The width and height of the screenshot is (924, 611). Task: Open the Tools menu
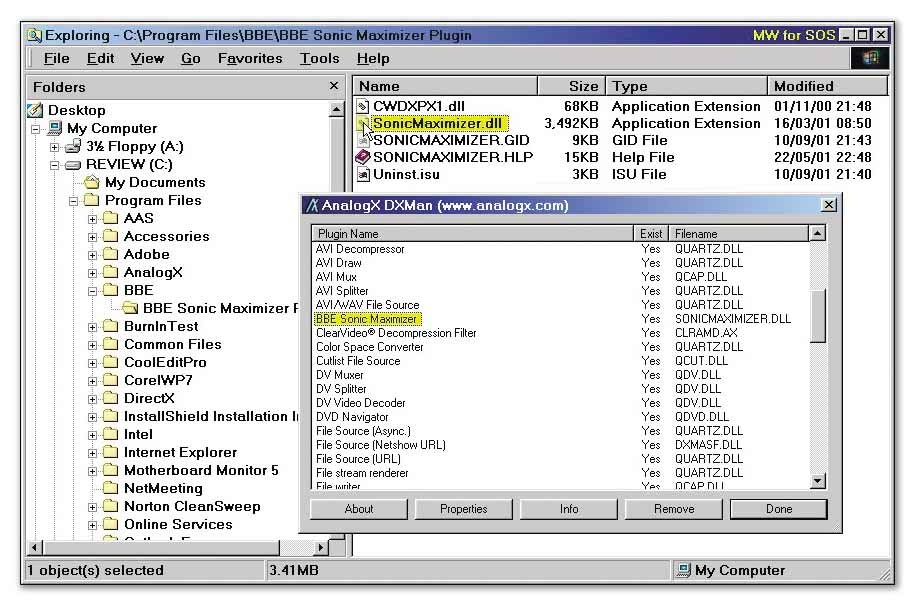(x=319, y=58)
